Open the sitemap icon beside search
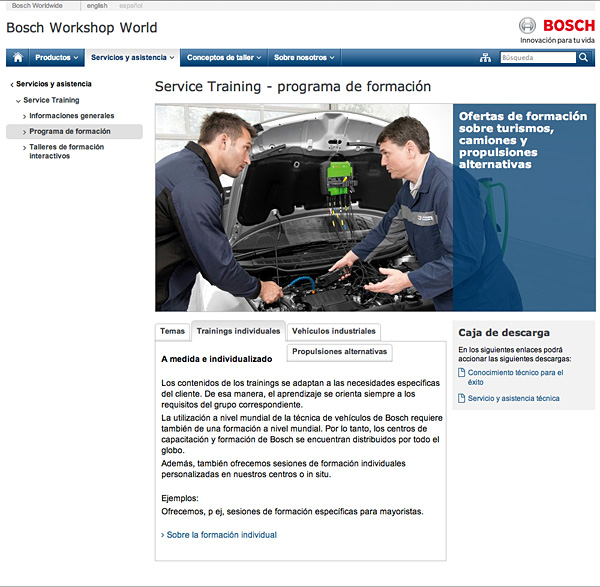 pyautogui.click(x=485, y=58)
